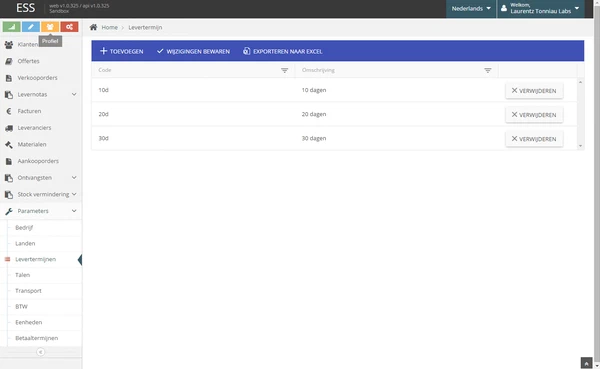
Task: Expand the Ontvangsten submenu chevron
Action: click(x=74, y=177)
